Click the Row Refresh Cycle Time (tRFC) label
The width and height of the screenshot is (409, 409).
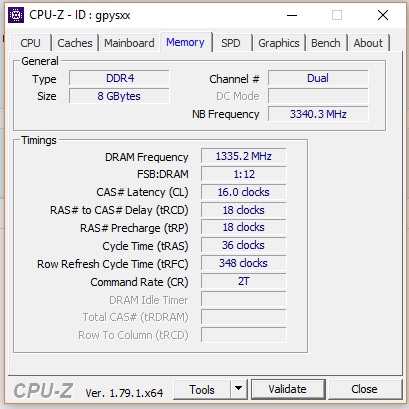113,264
